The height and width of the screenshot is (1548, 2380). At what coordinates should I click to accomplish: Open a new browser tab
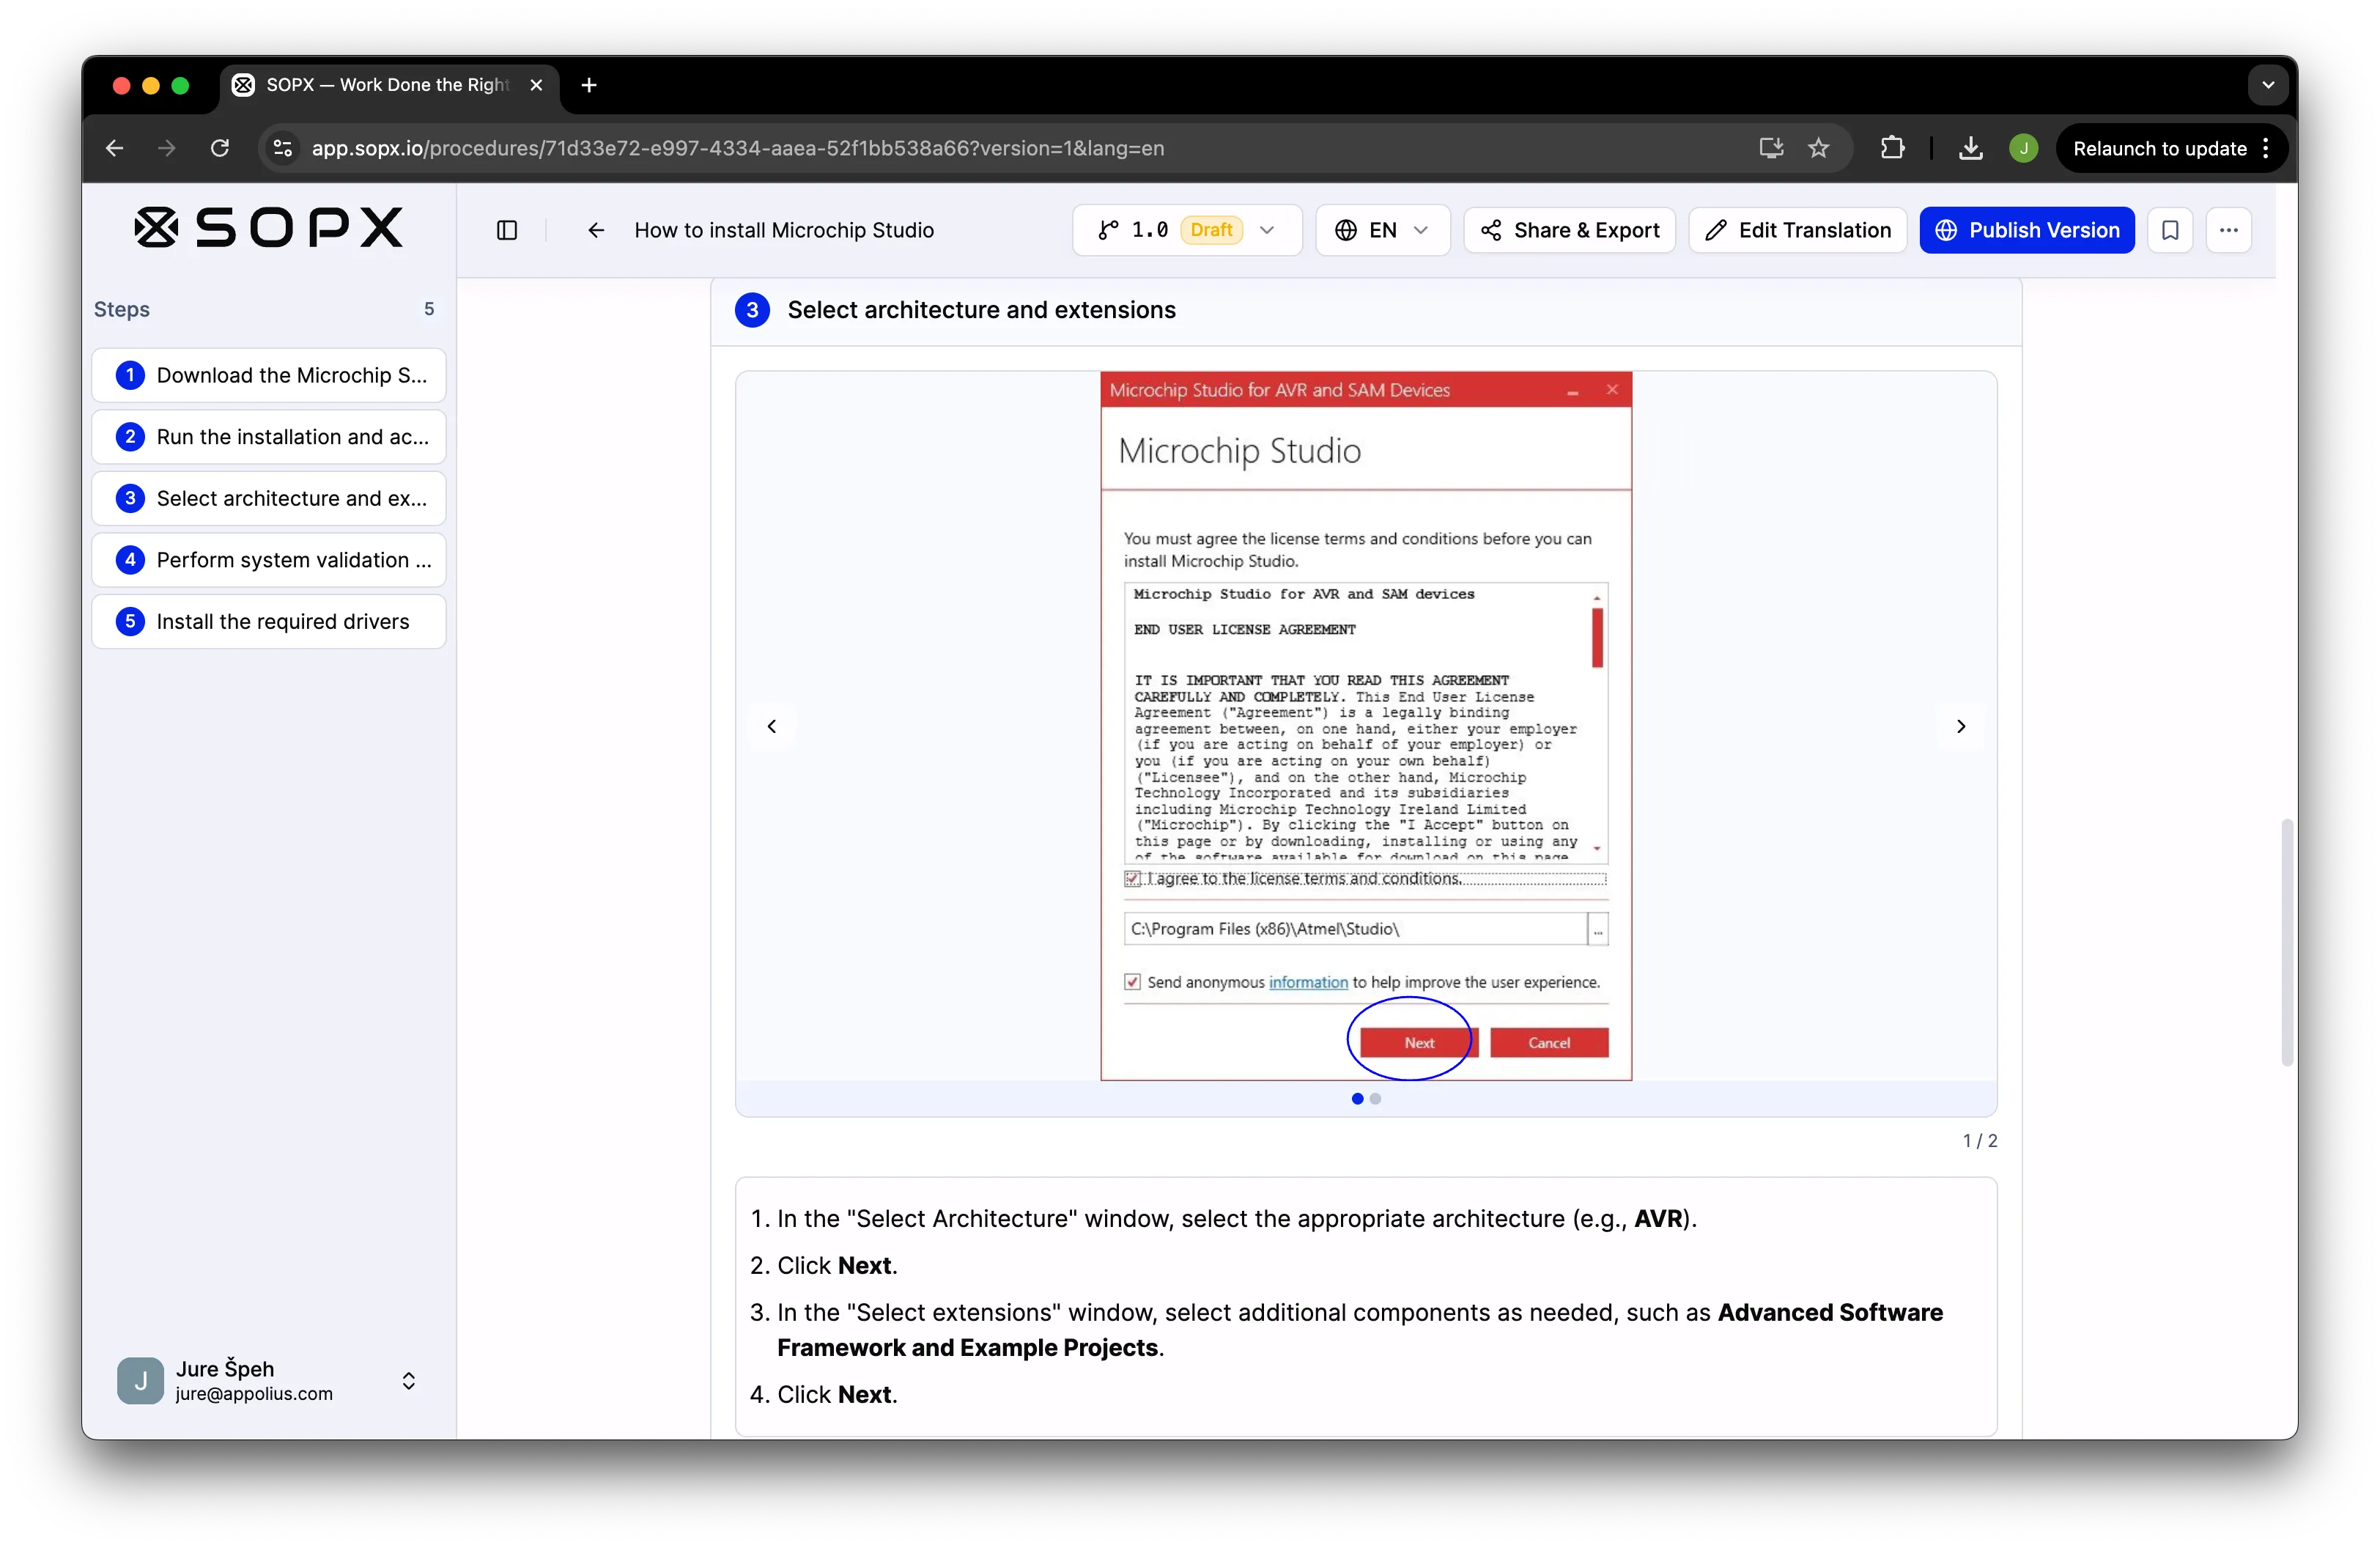589,85
